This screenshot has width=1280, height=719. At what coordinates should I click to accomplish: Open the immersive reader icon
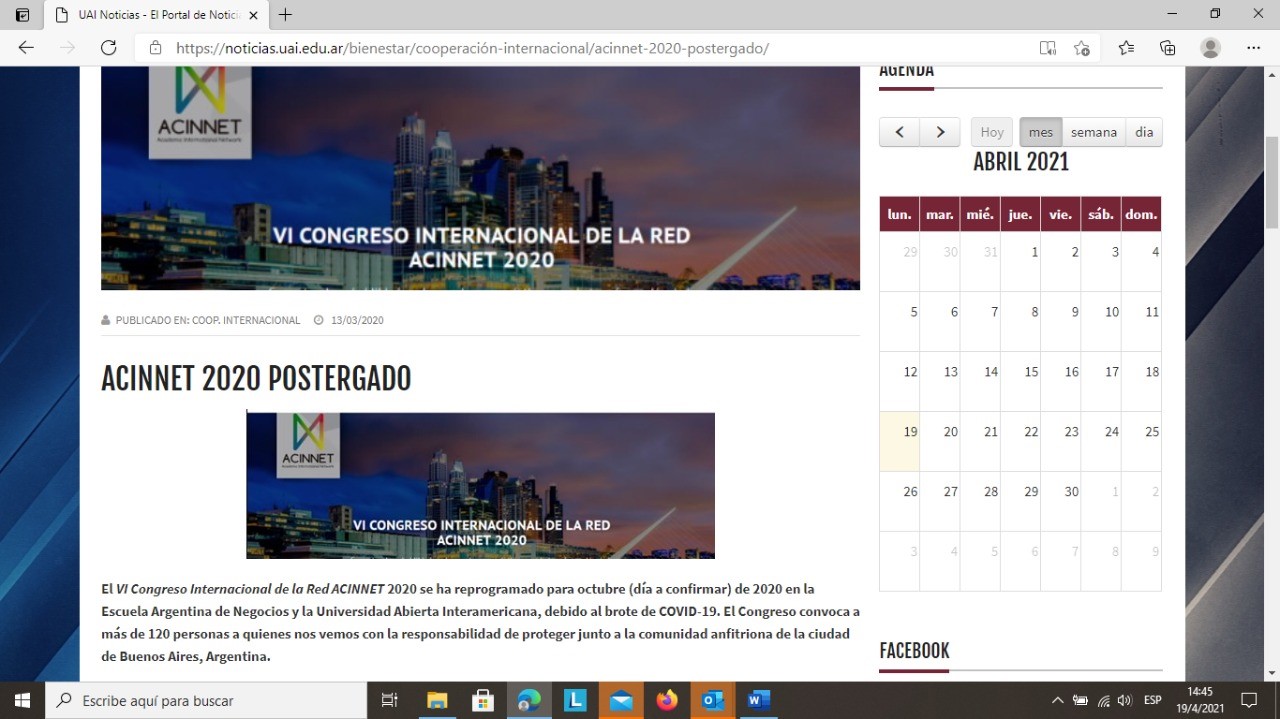(1047, 48)
